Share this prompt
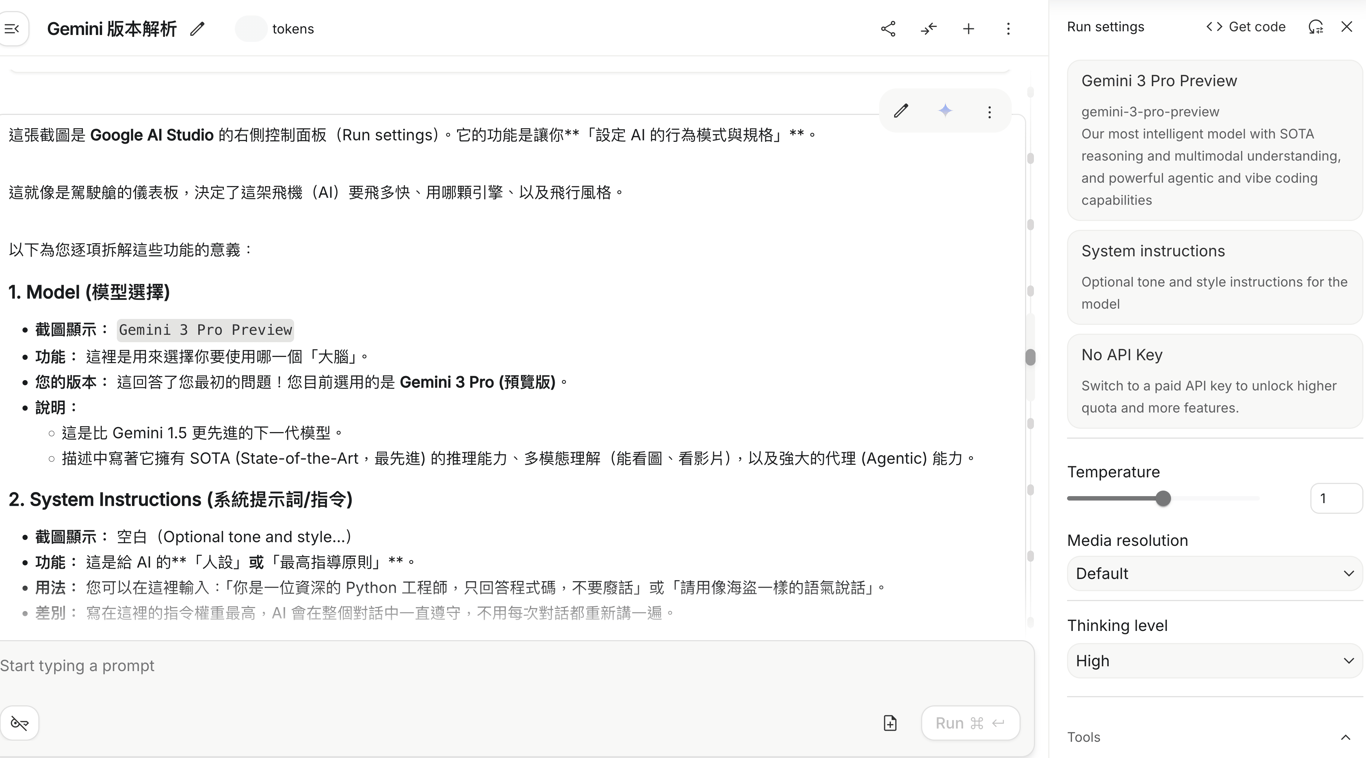This screenshot has width=1366, height=758. coord(888,29)
